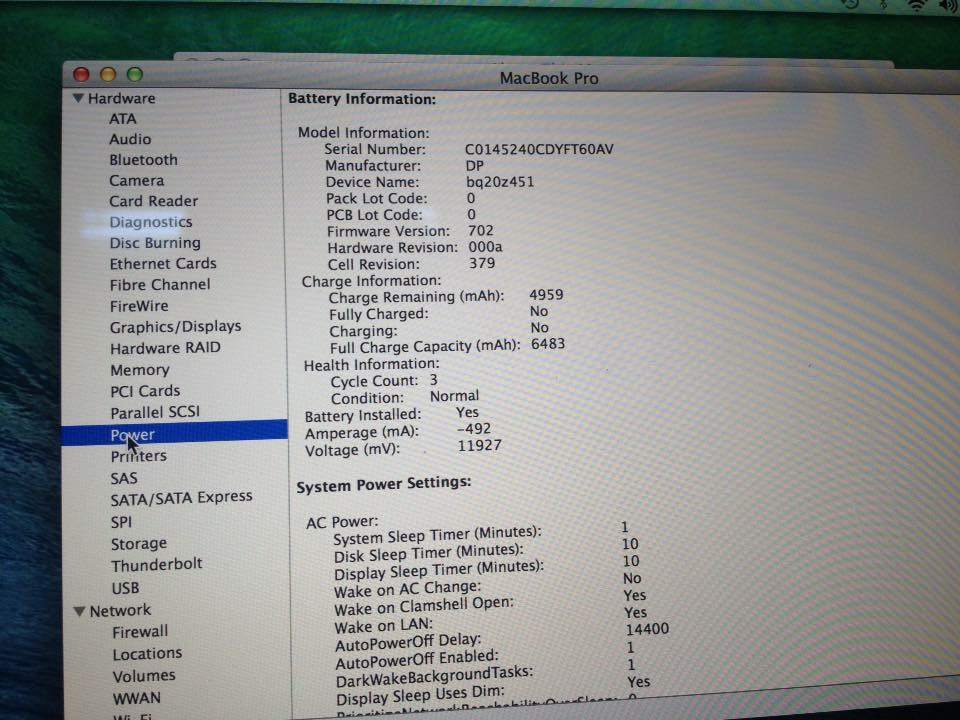The height and width of the screenshot is (720, 960).
Task: Select Card Reader in the sidebar
Action: click(153, 200)
